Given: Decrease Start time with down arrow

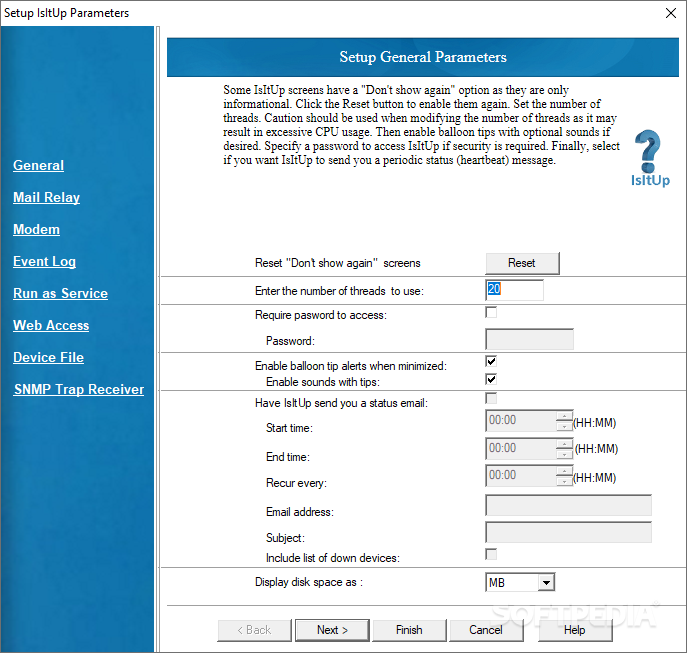Looking at the screenshot, I should tap(564, 426).
